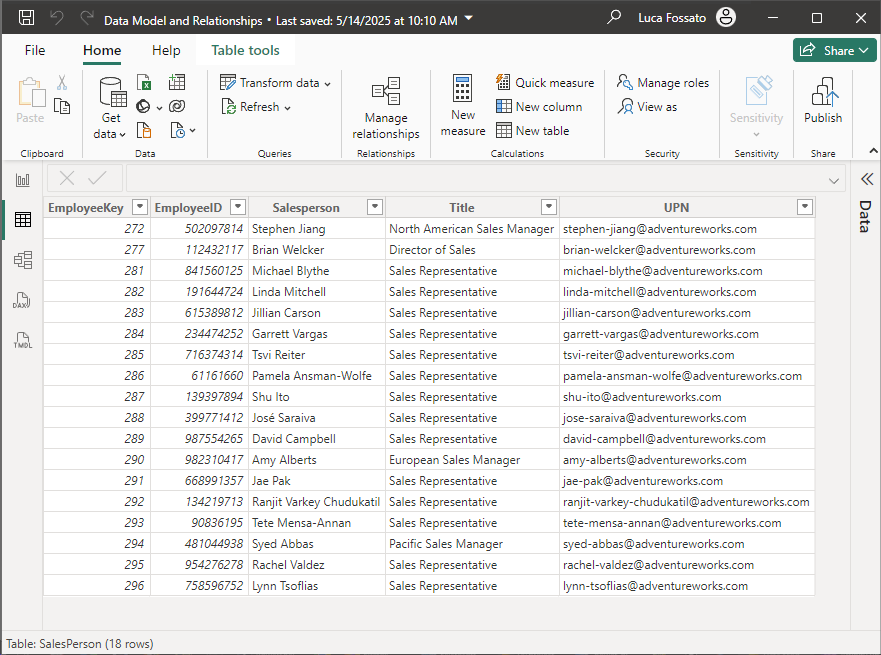The image size is (881, 655).
Task: Select EmployeeKey 296 cell
Action: 97,585
